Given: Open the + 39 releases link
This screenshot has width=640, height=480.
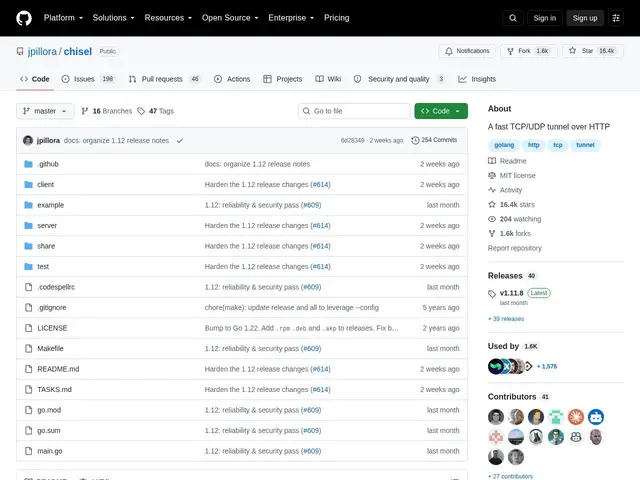Looking at the screenshot, I should point(506,319).
